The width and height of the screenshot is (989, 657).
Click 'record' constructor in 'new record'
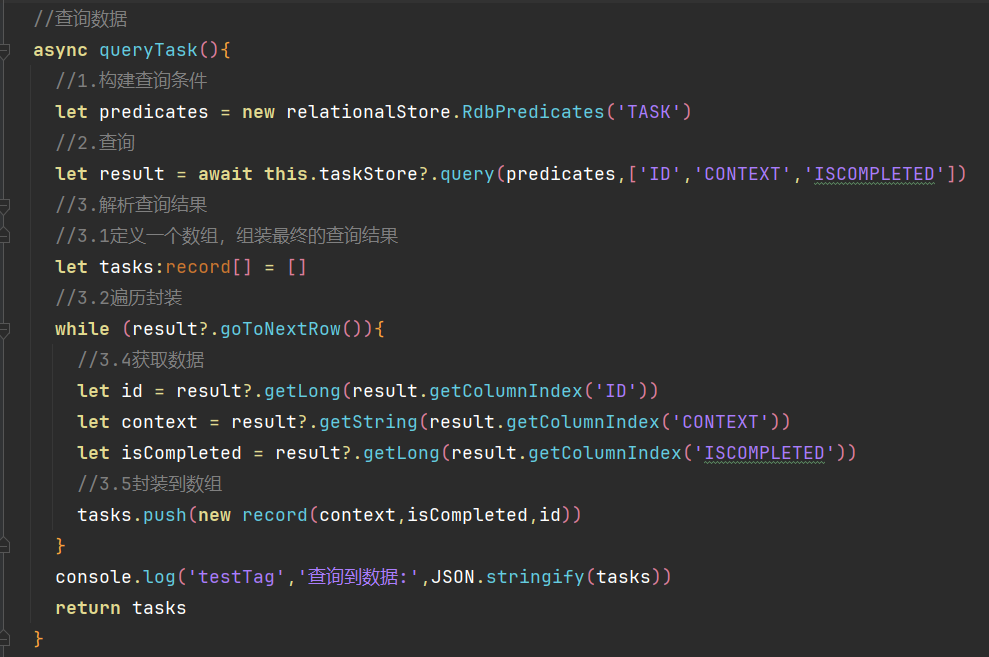[274, 515]
